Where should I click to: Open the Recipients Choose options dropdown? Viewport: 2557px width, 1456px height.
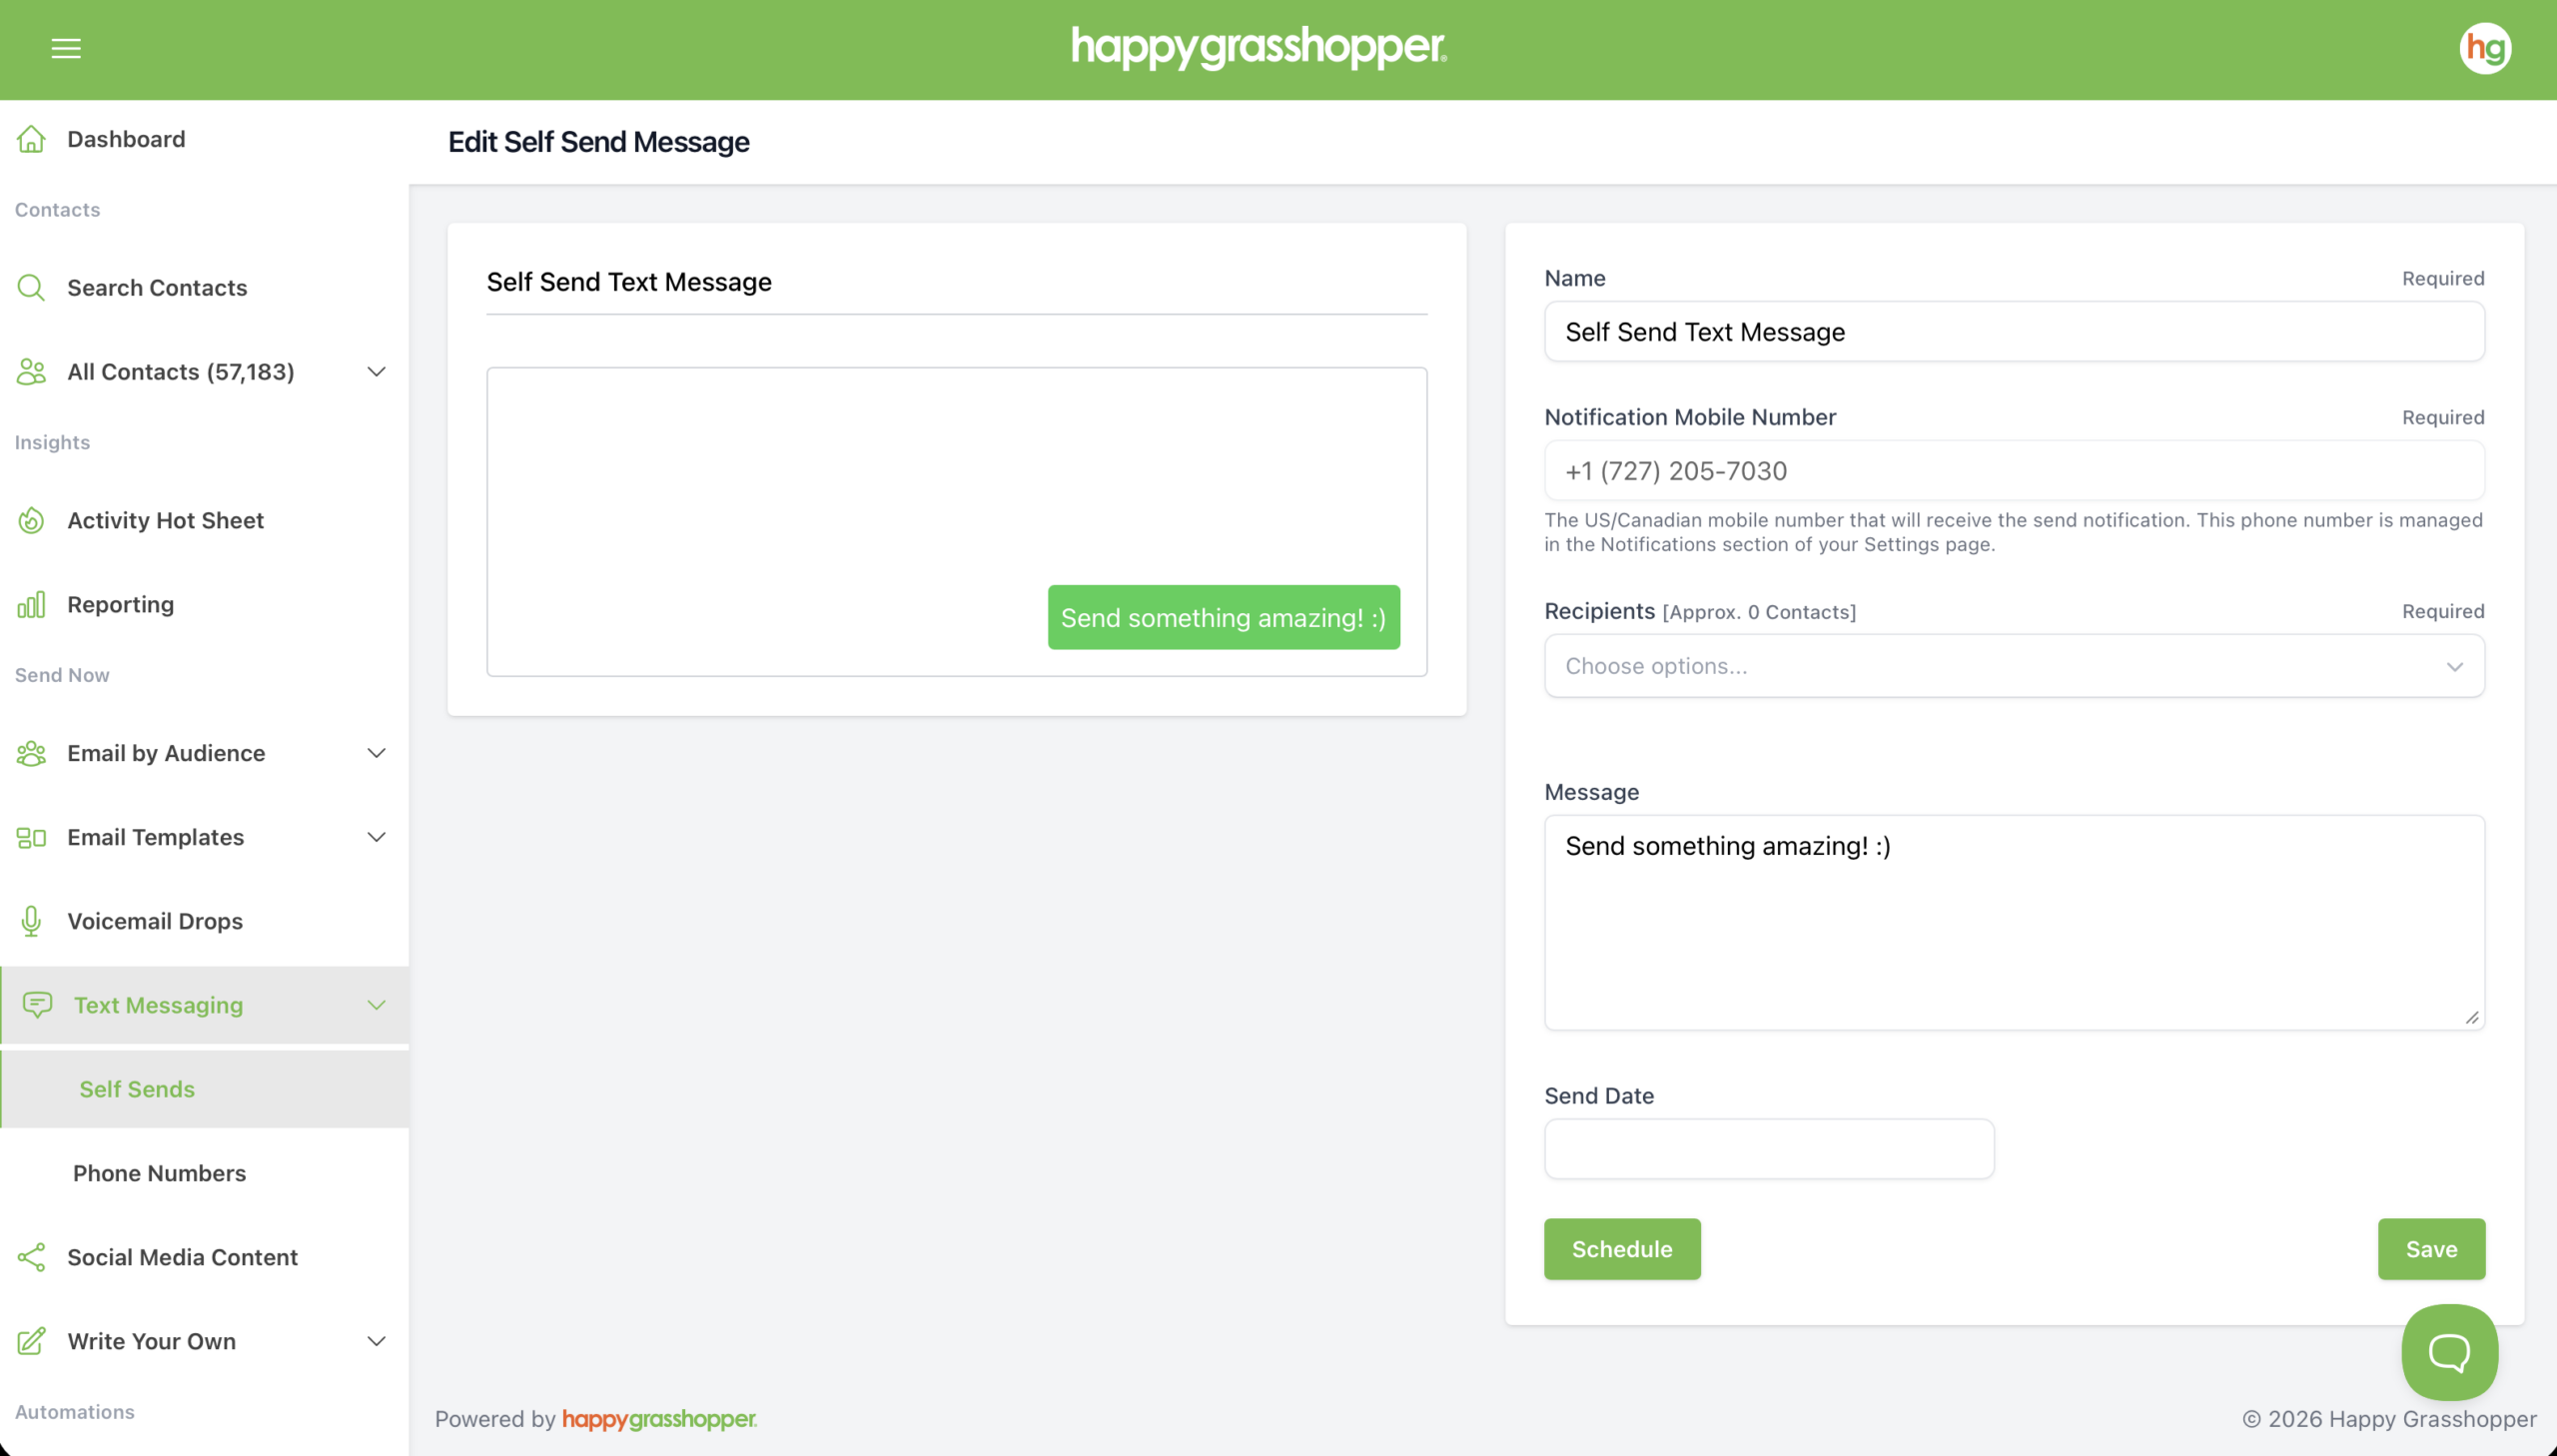click(2013, 666)
